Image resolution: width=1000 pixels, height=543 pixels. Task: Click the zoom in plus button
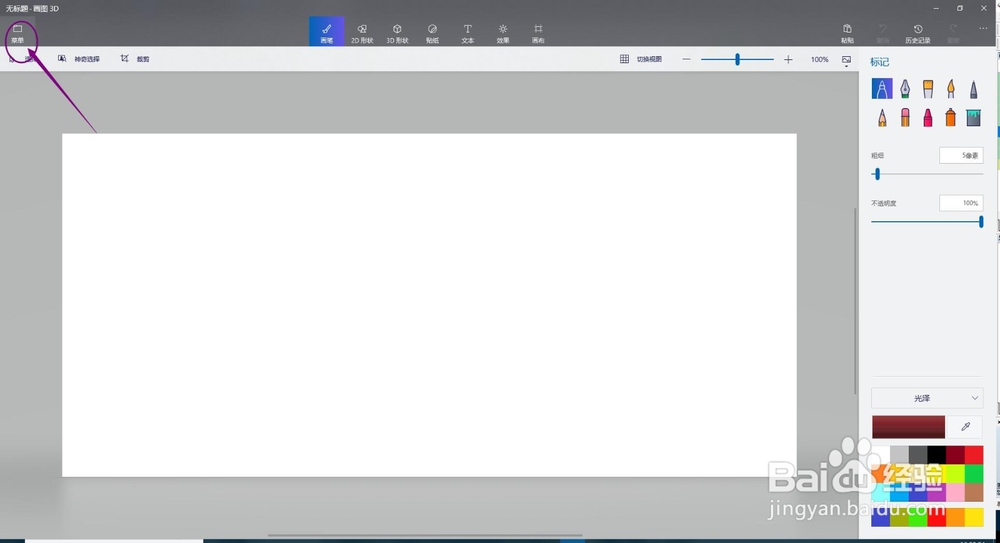point(788,59)
